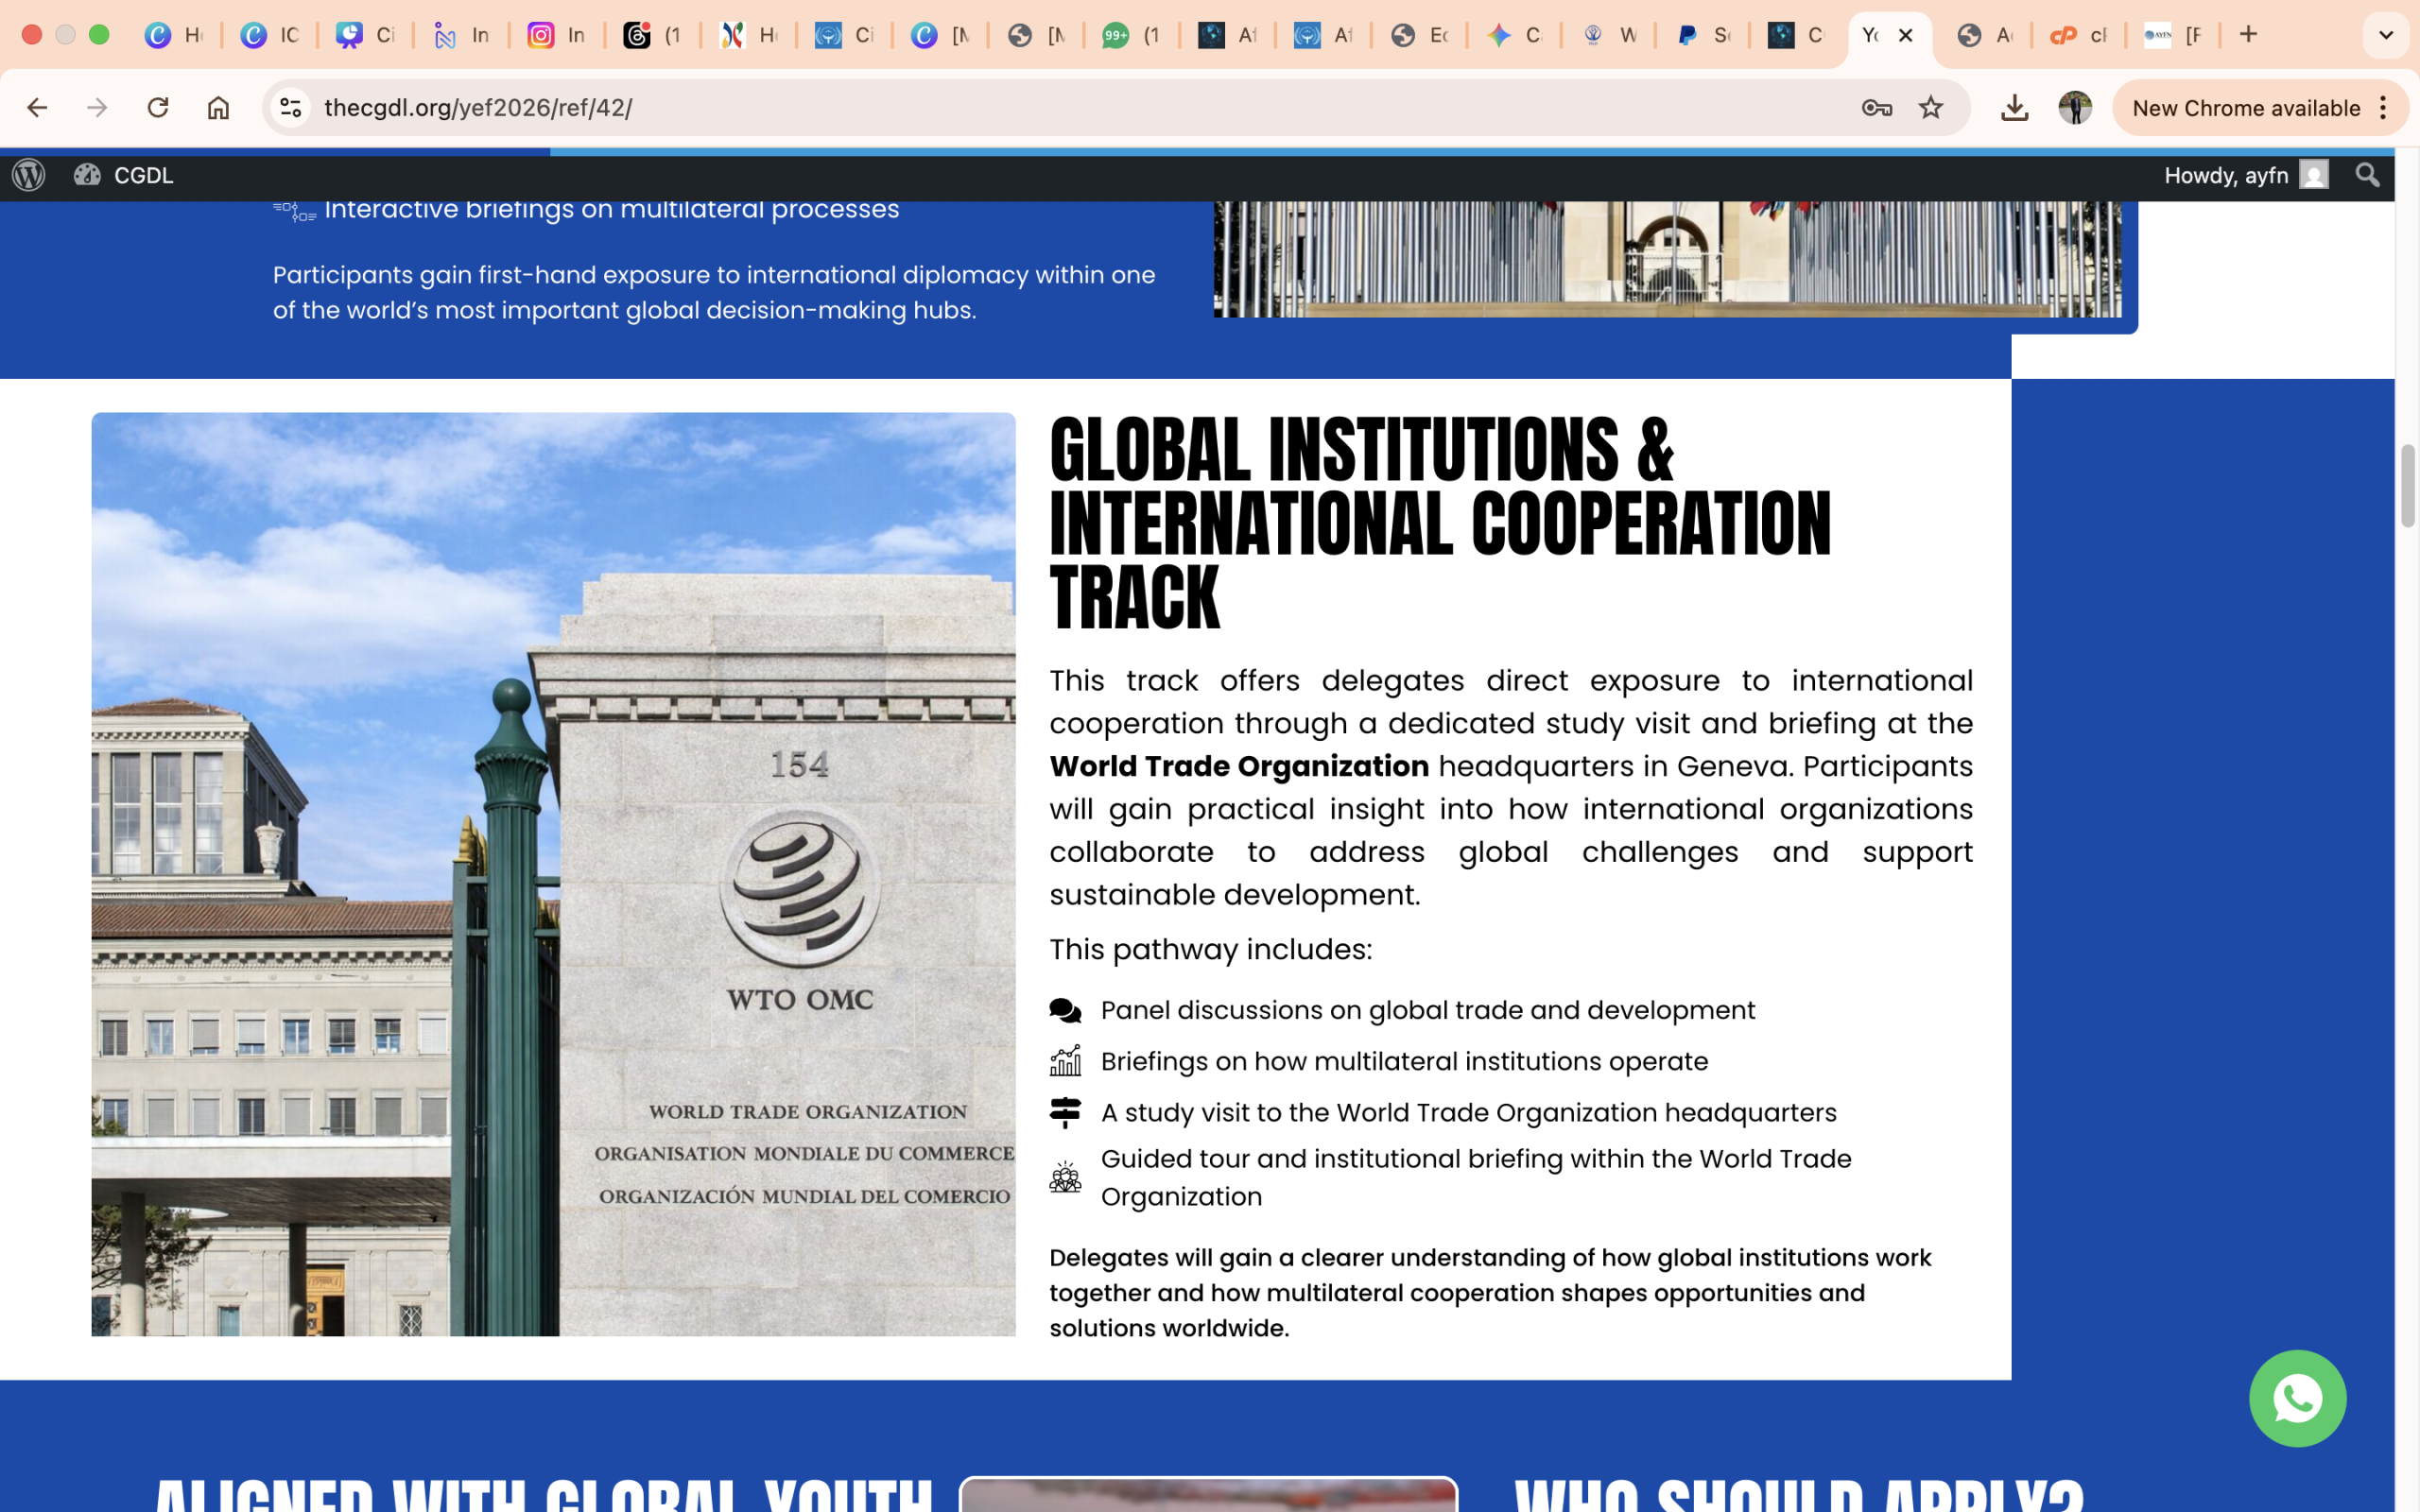Open a new tab with plus button
The width and height of the screenshot is (2420, 1512).
pyautogui.click(x=2248, y=35)
